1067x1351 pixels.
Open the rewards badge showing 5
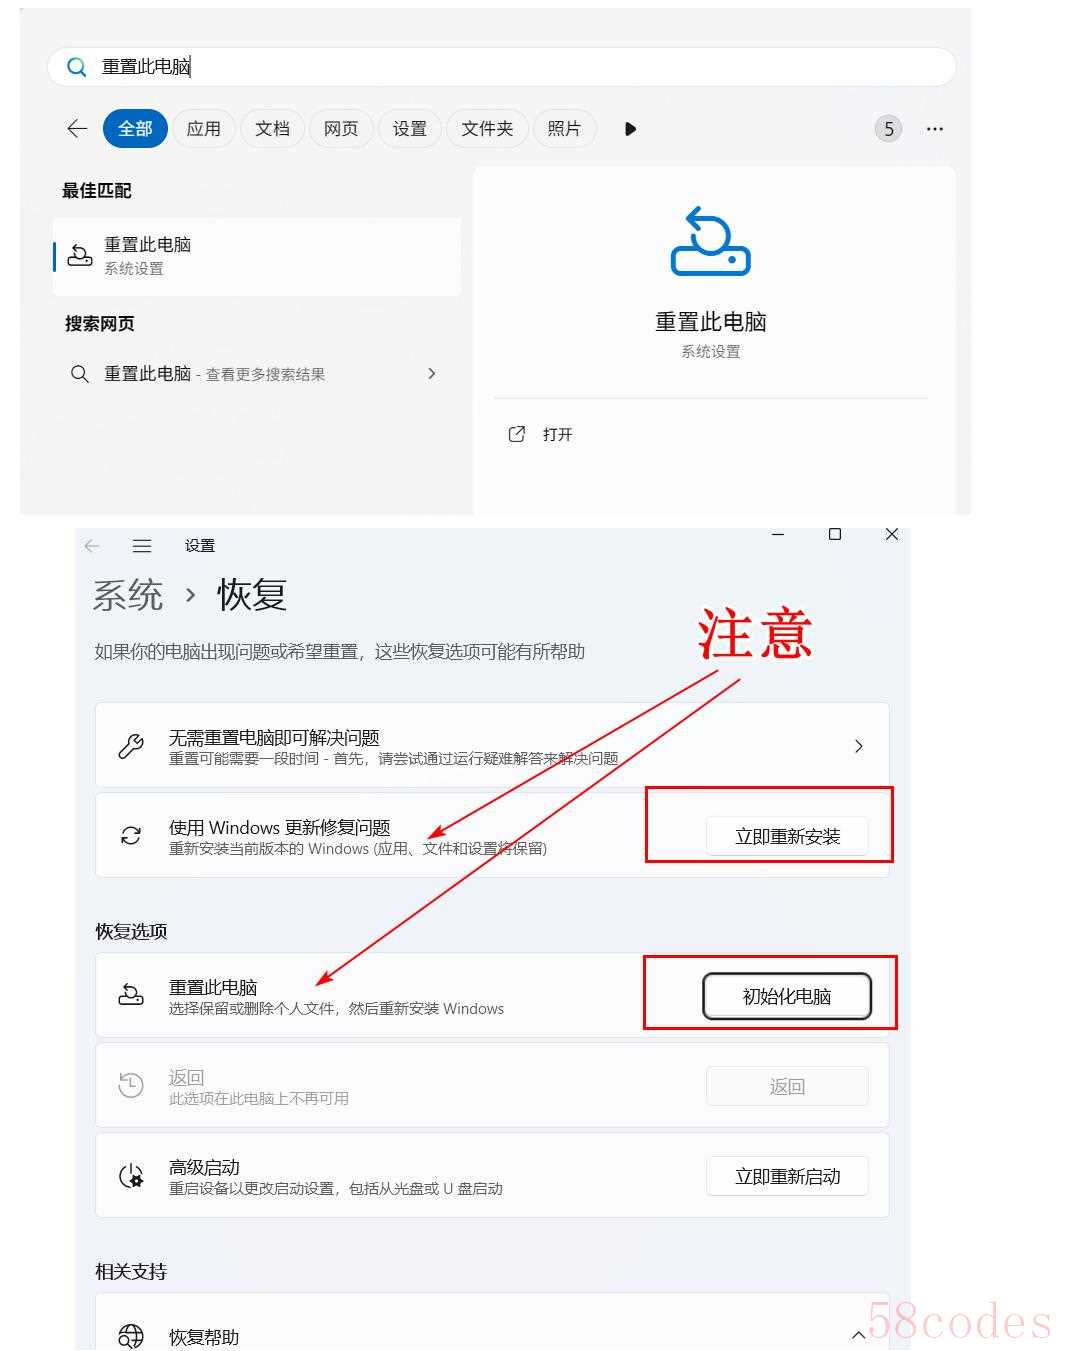[x=888, y=129]
